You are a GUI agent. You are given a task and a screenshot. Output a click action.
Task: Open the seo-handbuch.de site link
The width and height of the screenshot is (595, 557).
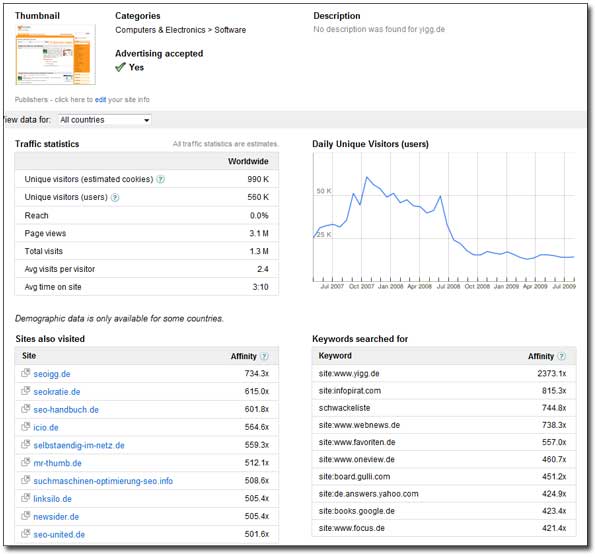tap(66, 410)
